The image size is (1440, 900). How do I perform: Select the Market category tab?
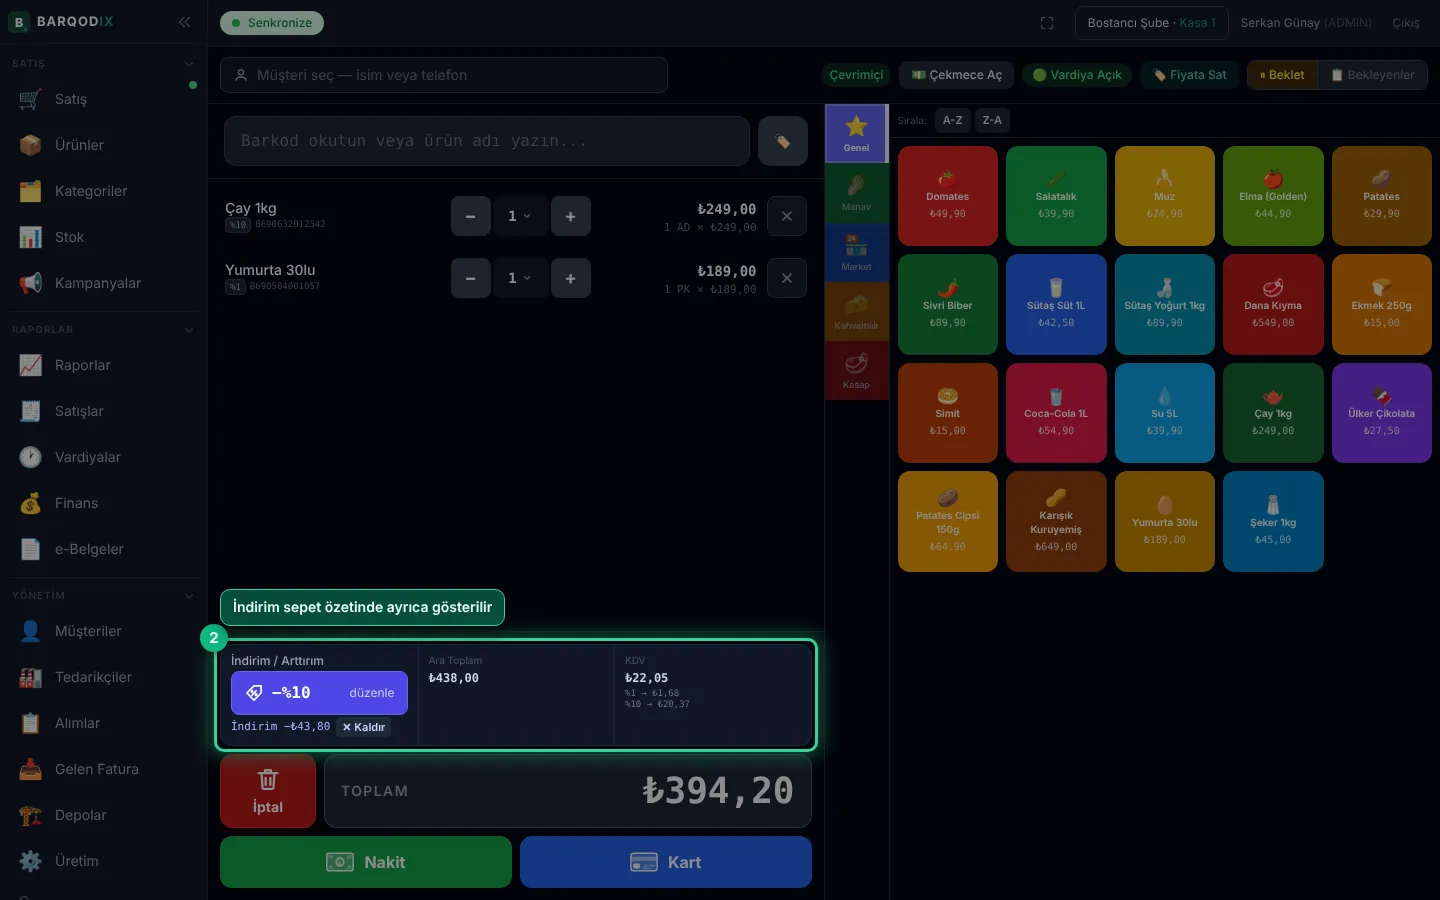856,252
